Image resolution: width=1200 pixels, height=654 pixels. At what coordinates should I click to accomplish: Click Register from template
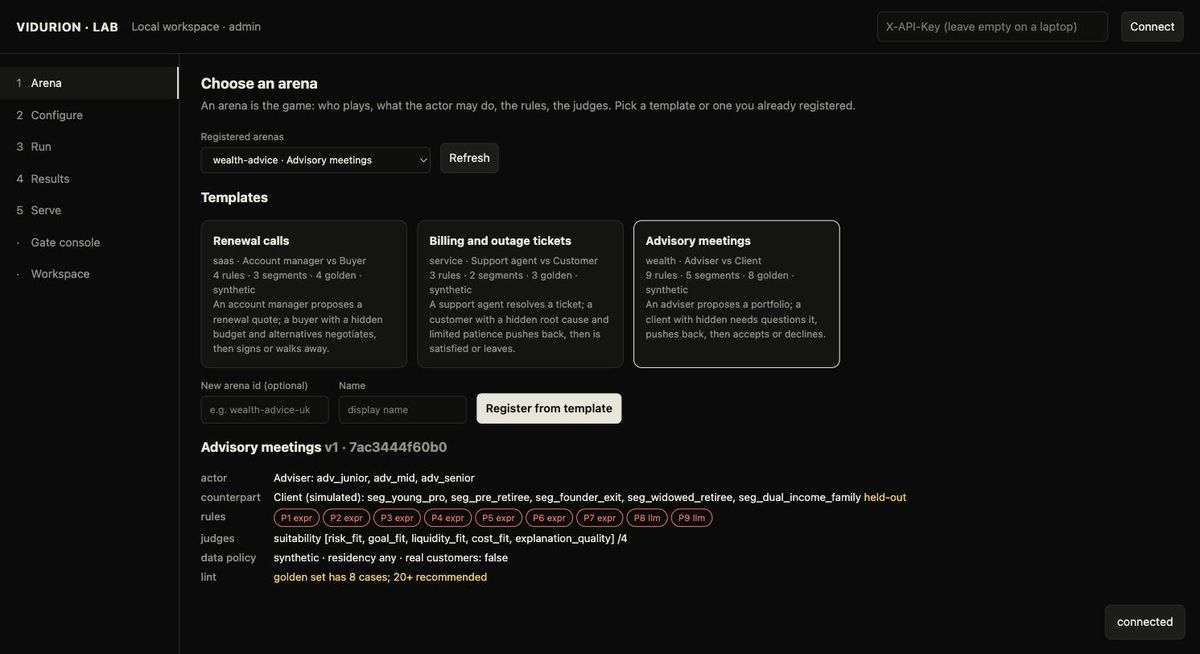pyautogui.click(x=549, y=408)
